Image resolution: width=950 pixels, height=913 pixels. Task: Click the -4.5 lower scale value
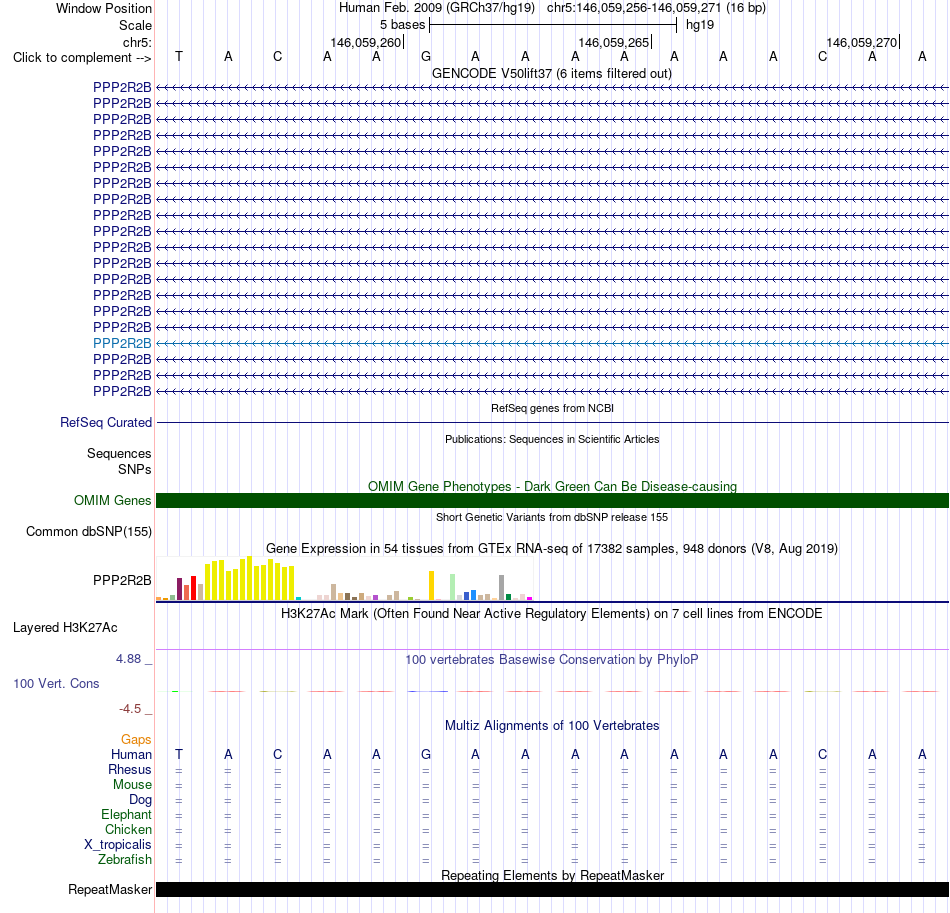point(130,709)
